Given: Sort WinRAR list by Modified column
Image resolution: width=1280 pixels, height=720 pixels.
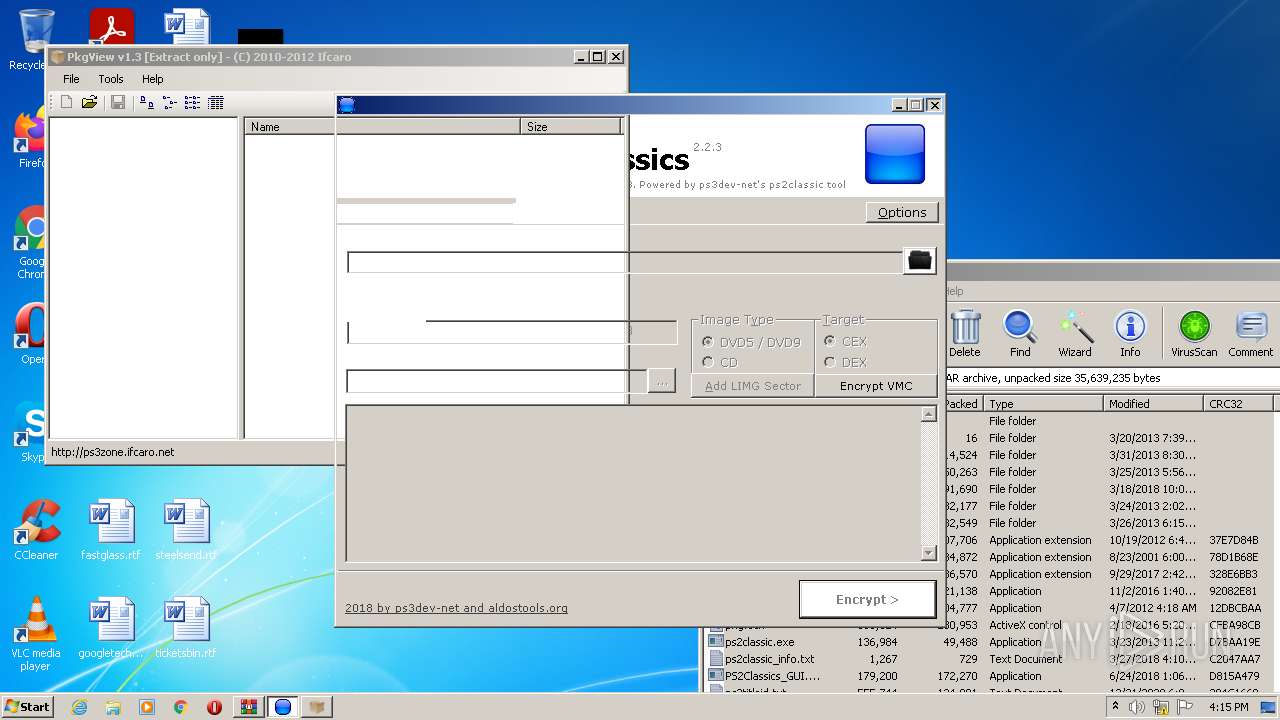Looking at the screenshot, I should (1153, 404).
